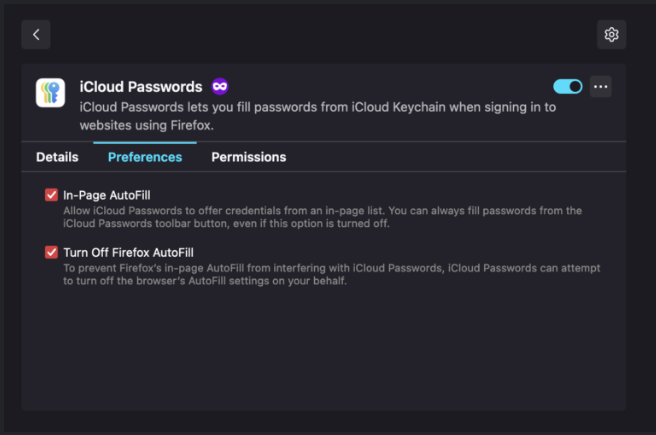Go back using the left arrow button
This screenshot has height=435, width=656.
(x=36, y=34)
